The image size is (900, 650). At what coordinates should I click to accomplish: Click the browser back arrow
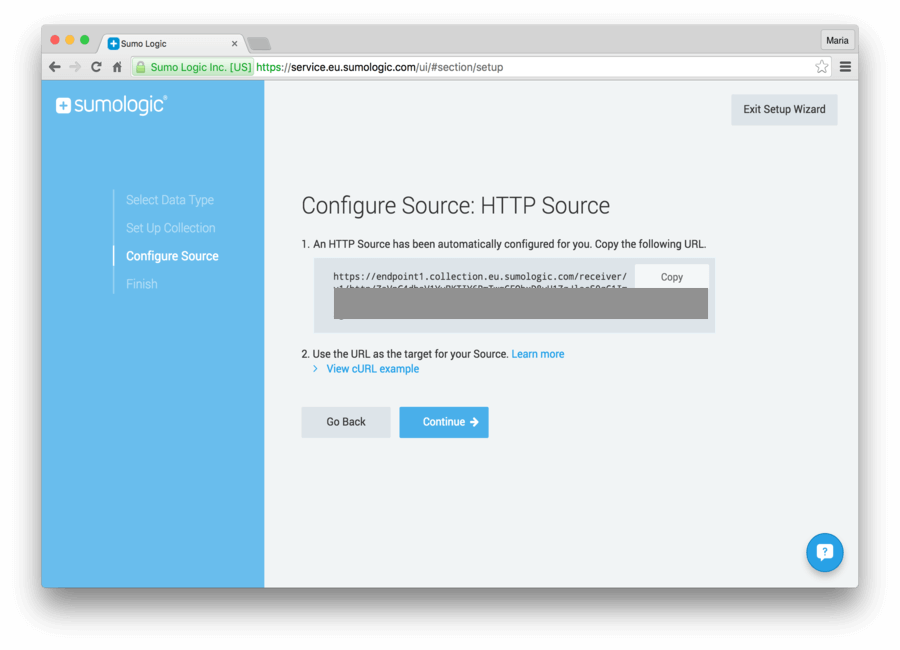tap(55, 67)
